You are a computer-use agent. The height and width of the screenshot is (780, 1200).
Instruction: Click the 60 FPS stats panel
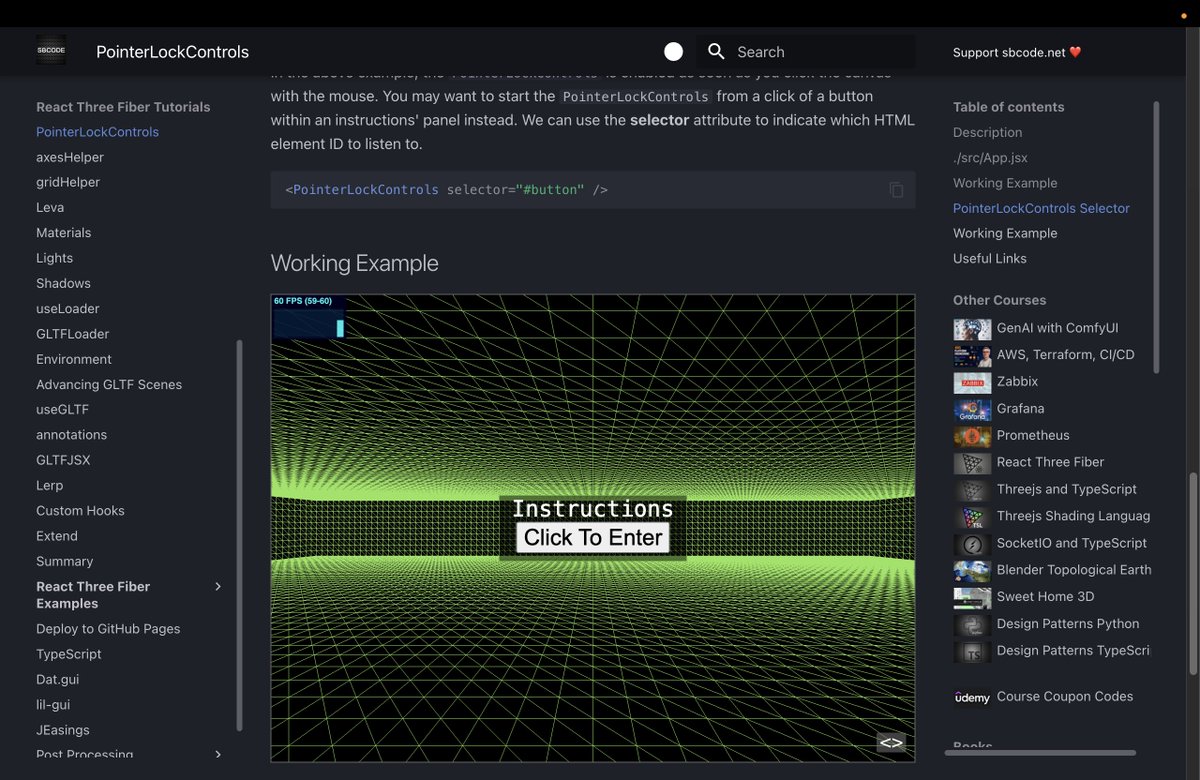tap(309, 316)
